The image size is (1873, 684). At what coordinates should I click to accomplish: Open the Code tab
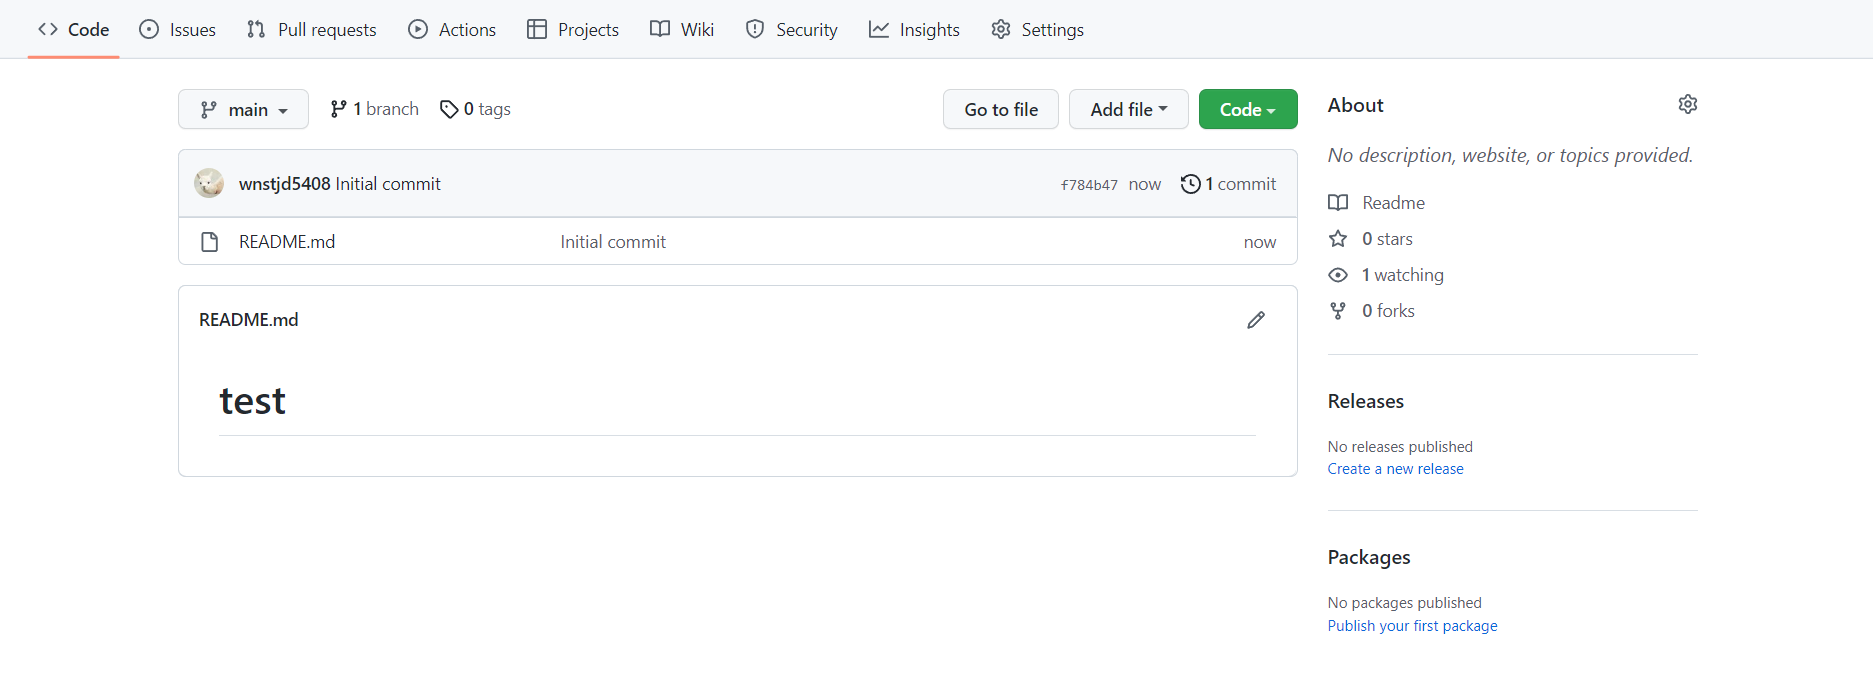74,29
